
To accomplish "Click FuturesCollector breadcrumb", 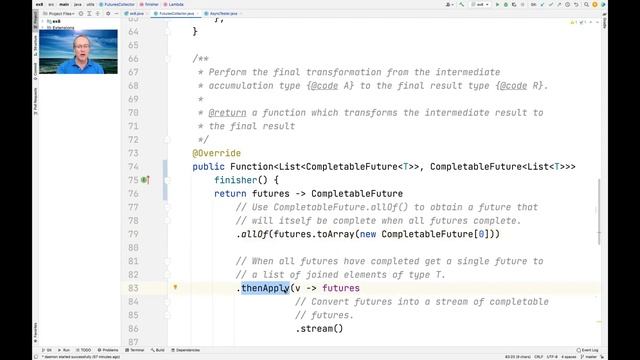I will (117, 4).
